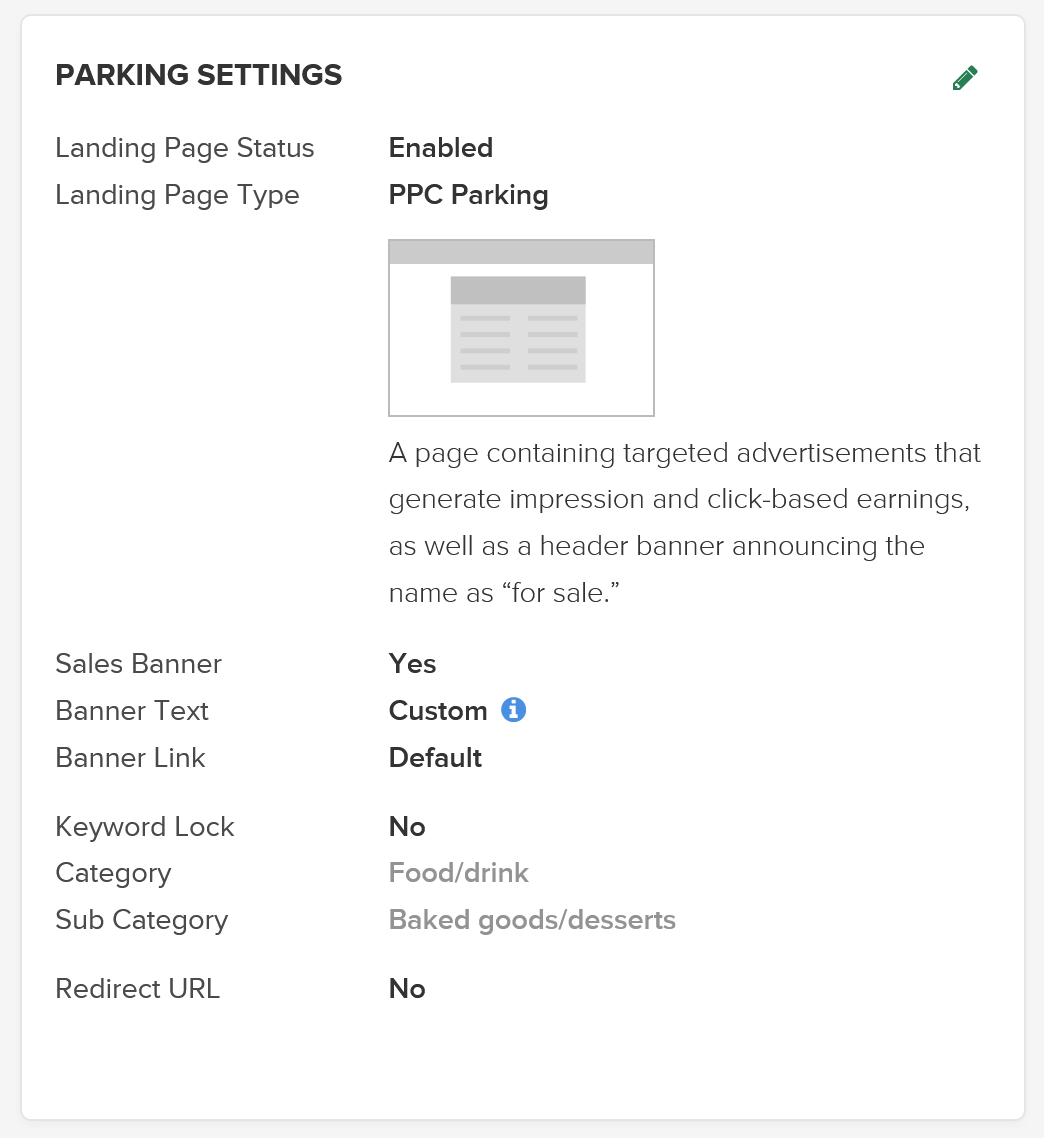Click the Keyword Lock No value
The image size is (1044, 1138).
click(x=407, y=827)
